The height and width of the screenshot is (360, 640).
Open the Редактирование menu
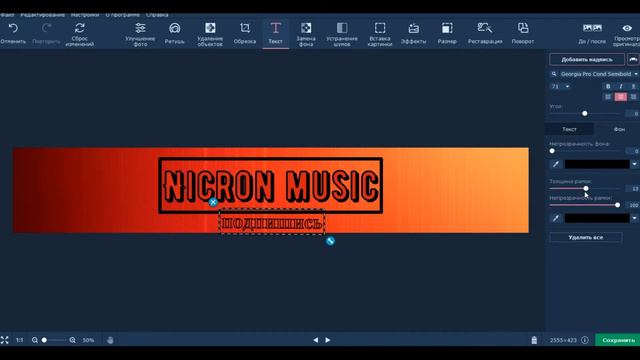(42, 15)
